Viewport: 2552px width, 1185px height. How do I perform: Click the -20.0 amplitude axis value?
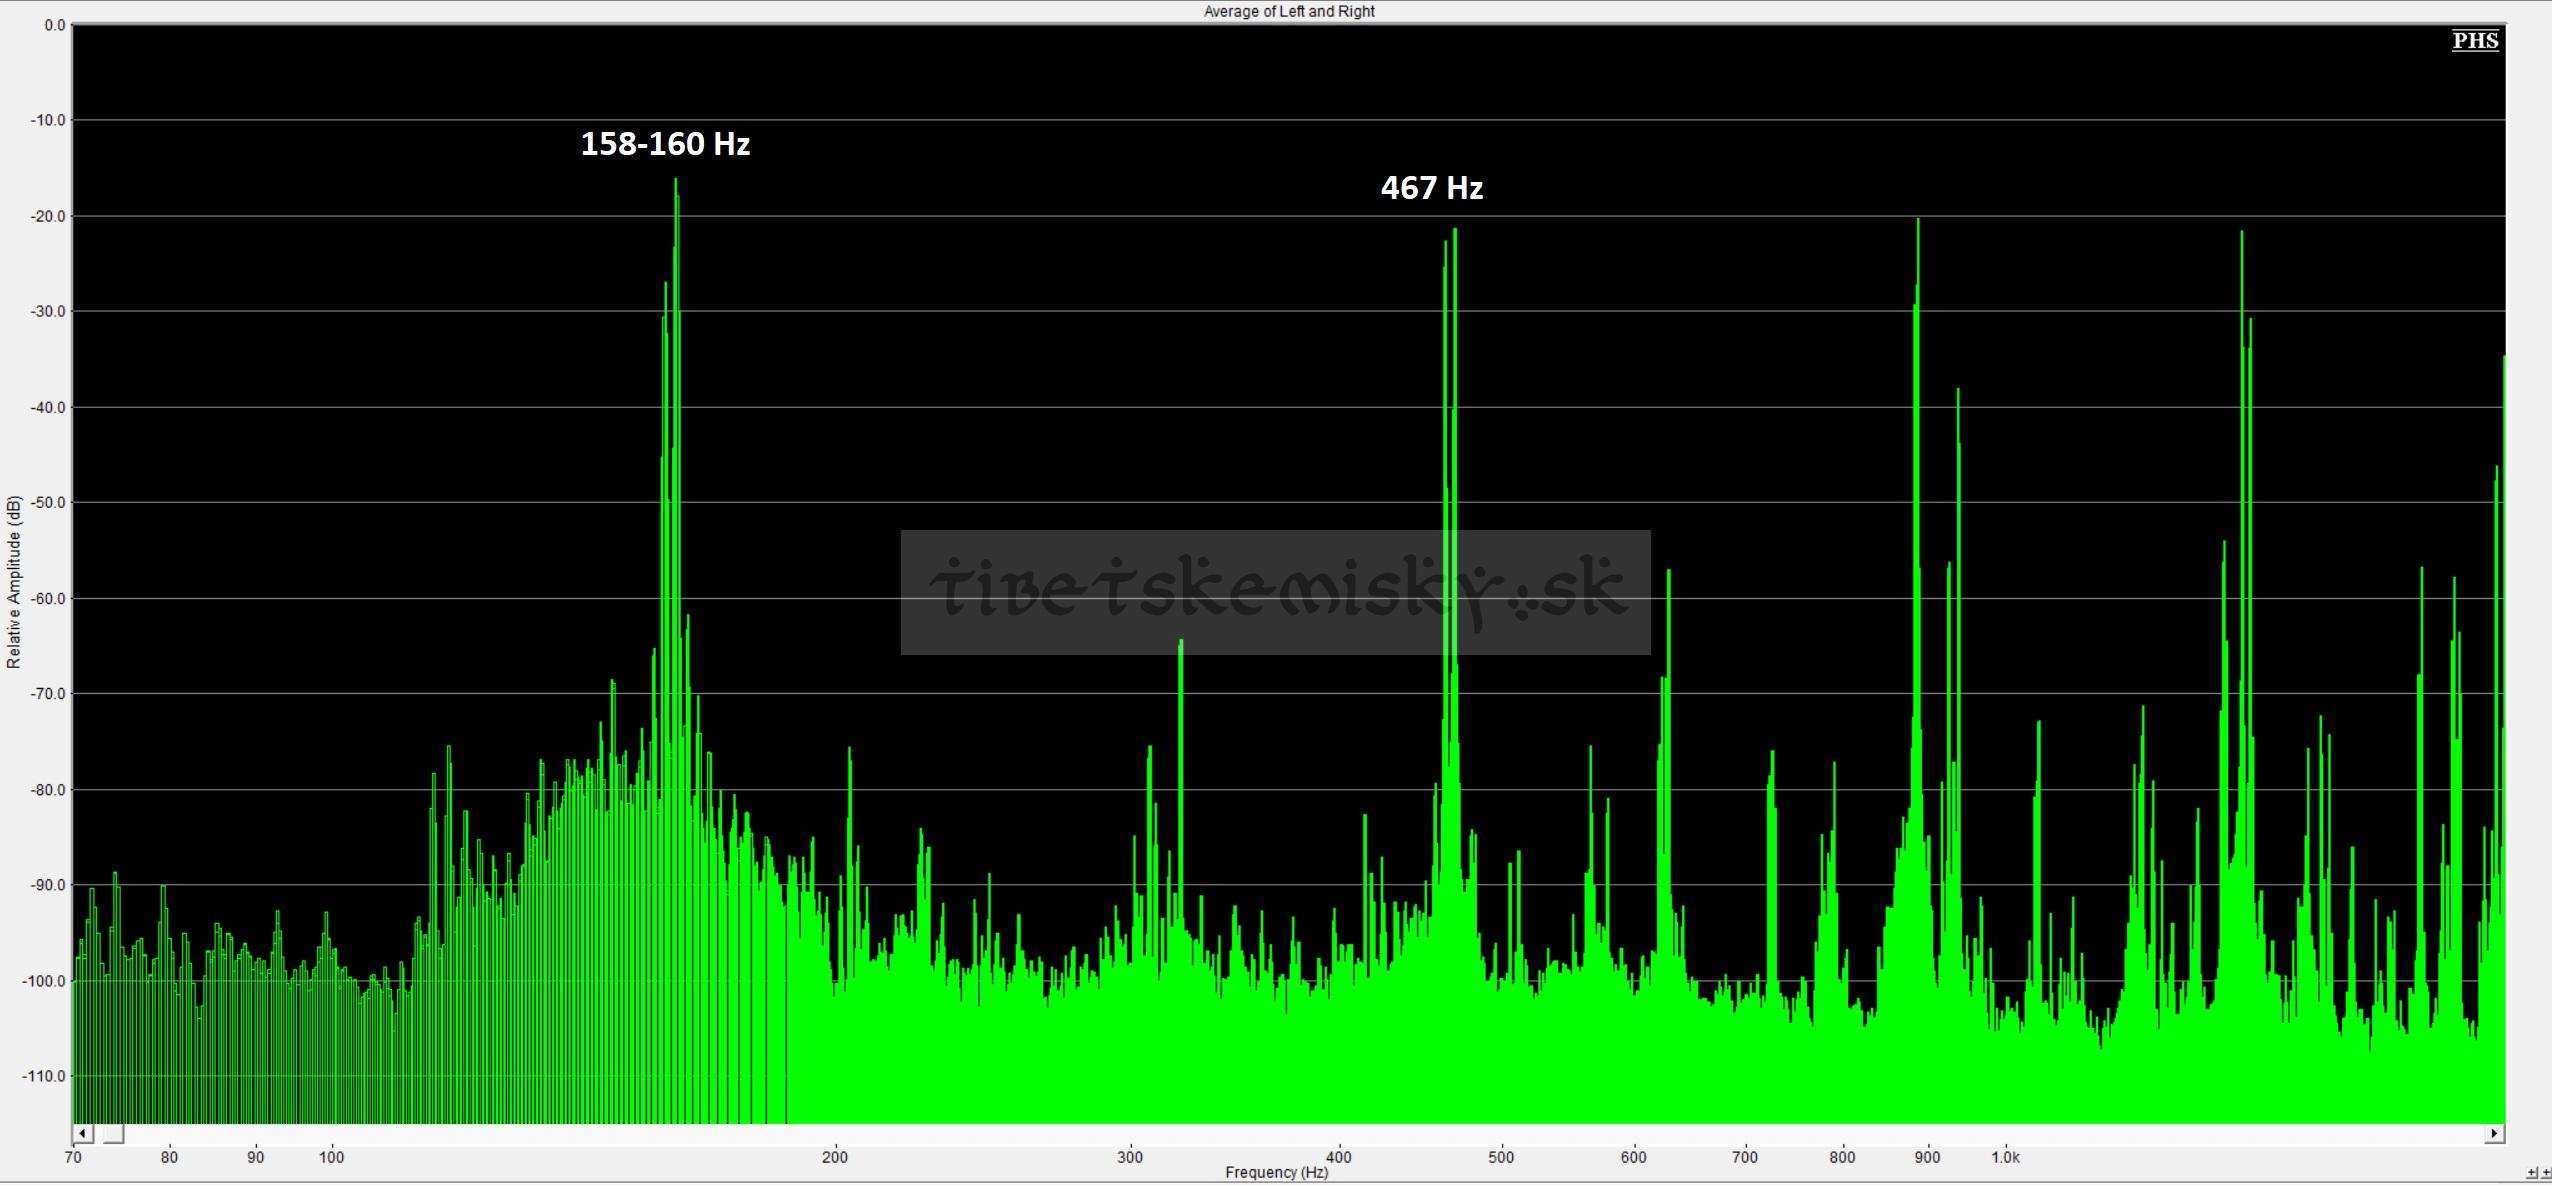[48, 216]
